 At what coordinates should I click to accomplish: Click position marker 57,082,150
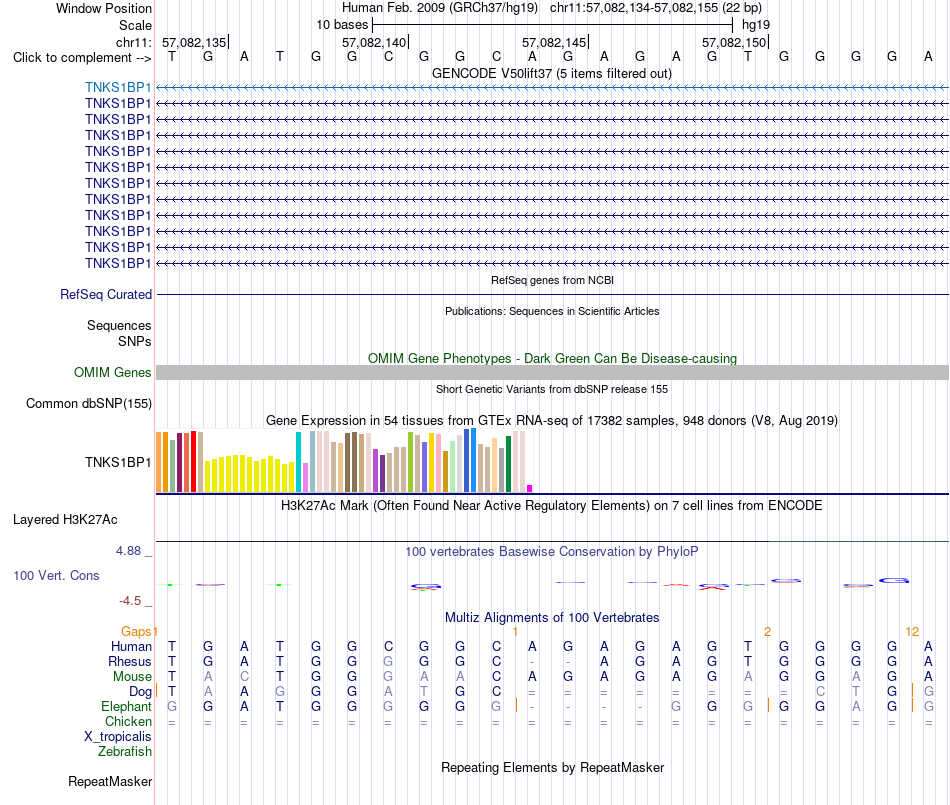pos(734,42)
